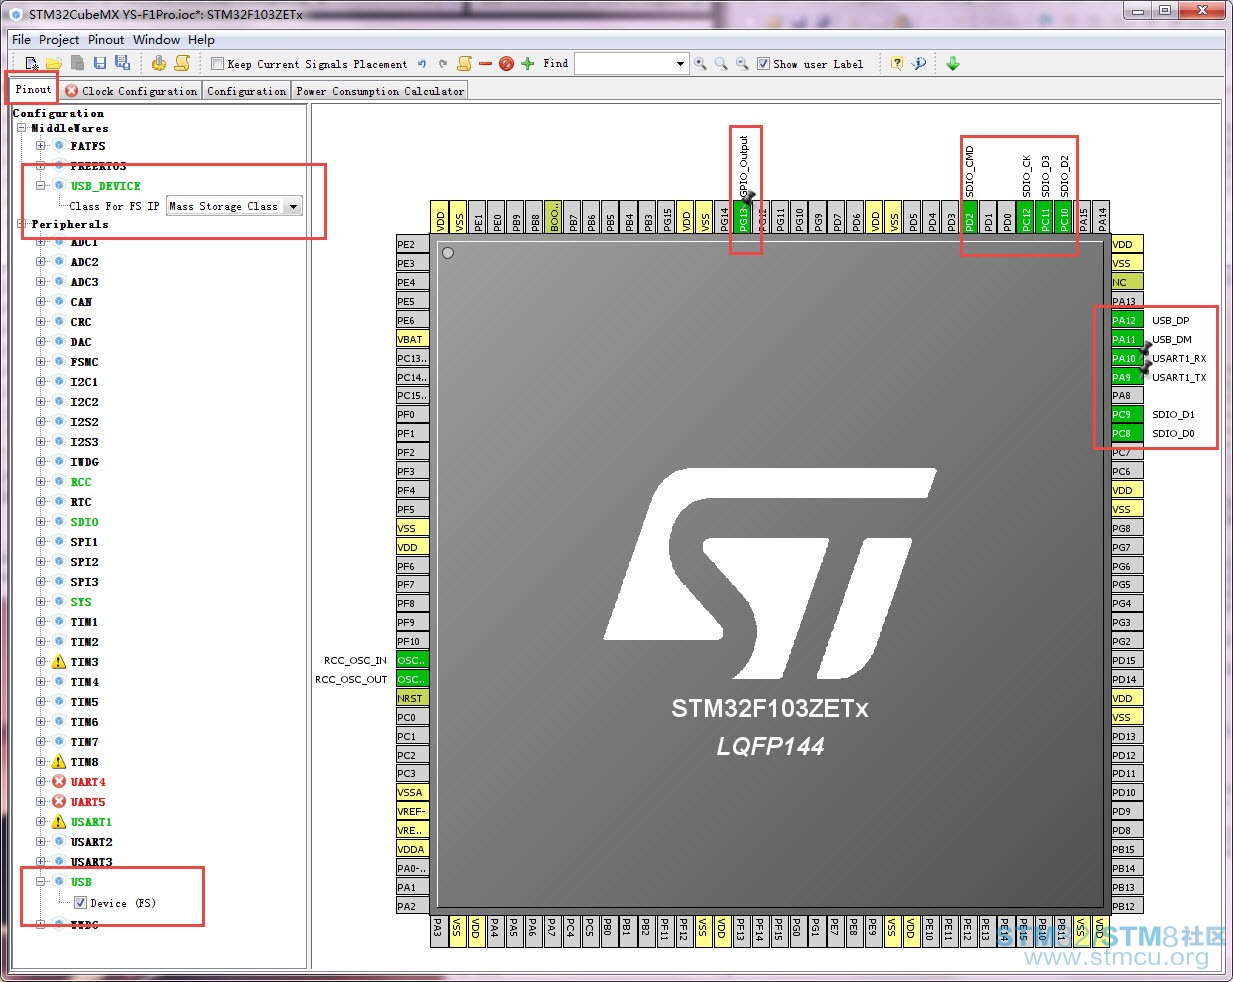Open the Project menu

click(x=59, y=40)
